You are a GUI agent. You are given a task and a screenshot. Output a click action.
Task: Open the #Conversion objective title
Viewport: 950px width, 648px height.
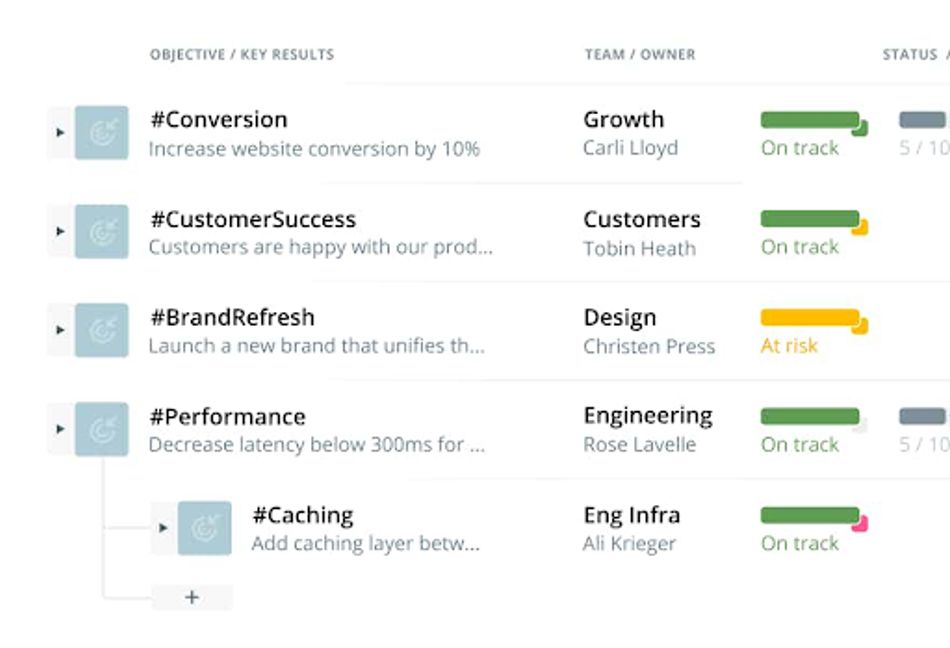point(219,120)
